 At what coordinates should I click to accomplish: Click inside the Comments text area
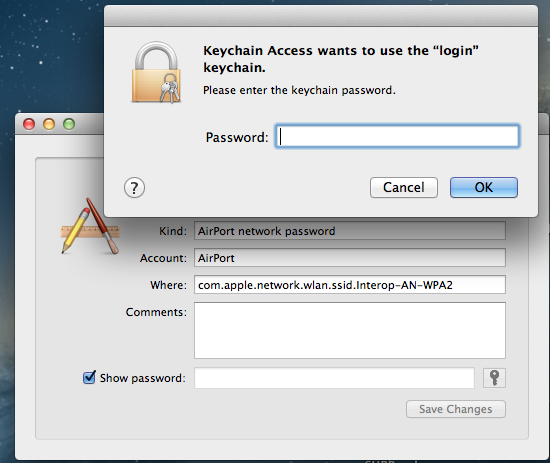pyautogui.click(x=350, y=330)
